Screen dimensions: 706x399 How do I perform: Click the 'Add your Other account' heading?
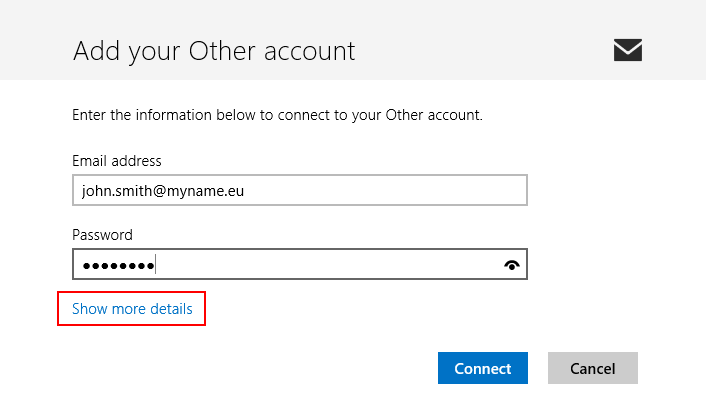(x=214, y=51)
